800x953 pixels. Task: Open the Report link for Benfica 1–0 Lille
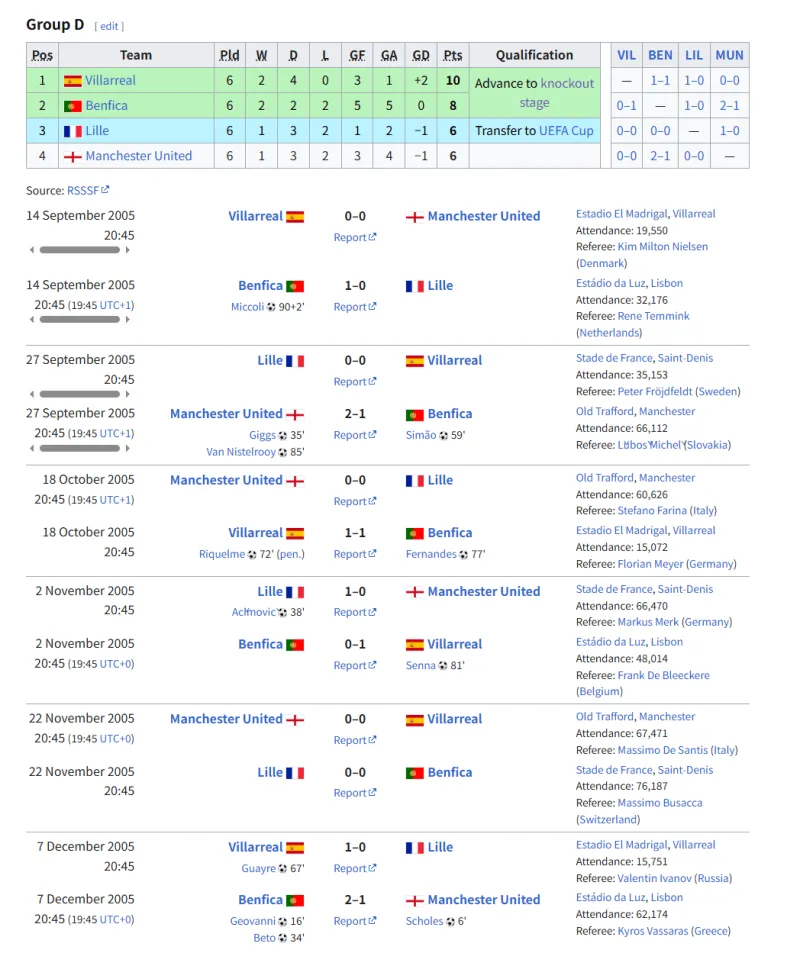(x=354, y=307)
